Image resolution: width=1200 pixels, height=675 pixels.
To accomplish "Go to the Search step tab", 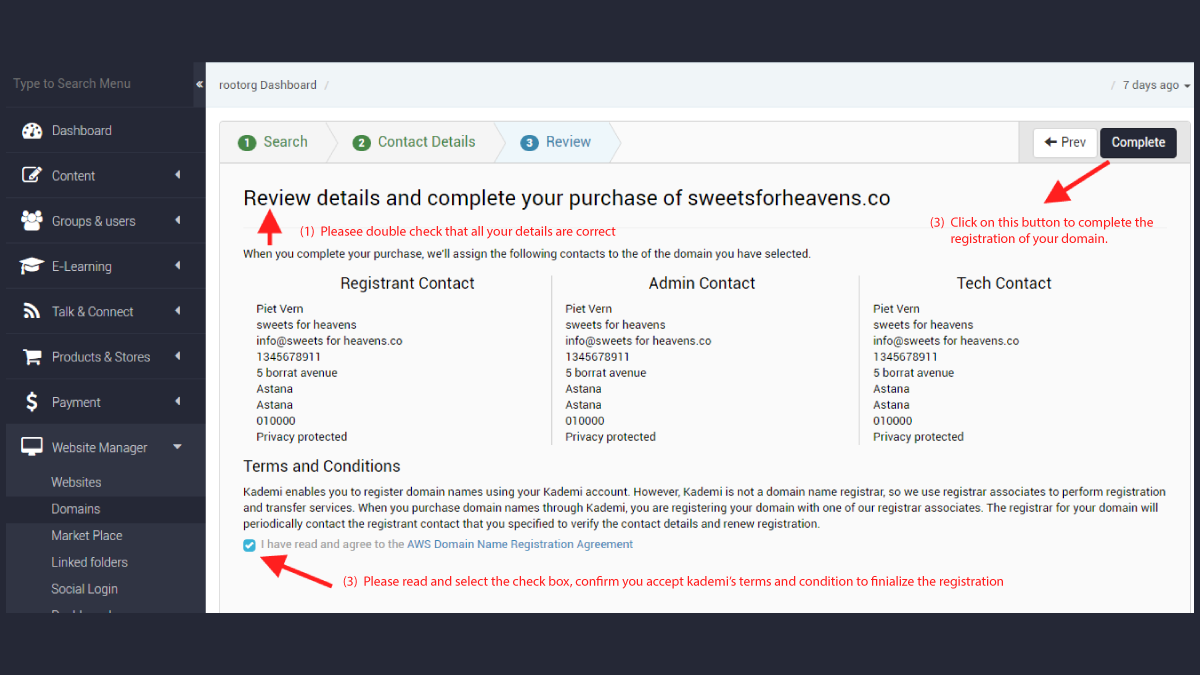I will pos(273,142).
